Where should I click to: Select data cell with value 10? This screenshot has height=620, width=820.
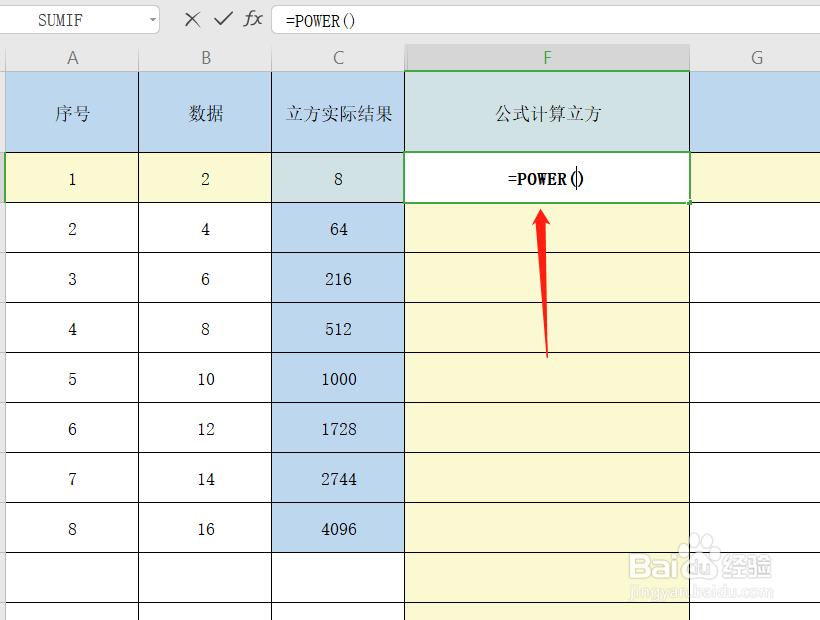click(206, 378)
